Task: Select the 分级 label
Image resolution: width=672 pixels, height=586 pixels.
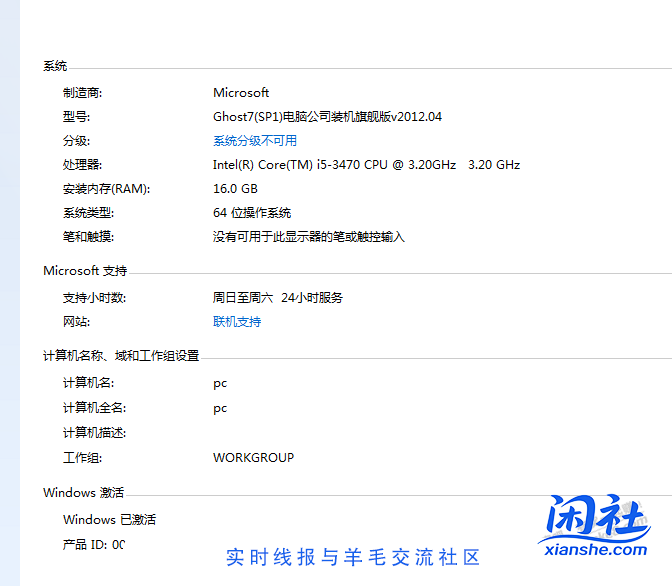Action: pos(76,141)
